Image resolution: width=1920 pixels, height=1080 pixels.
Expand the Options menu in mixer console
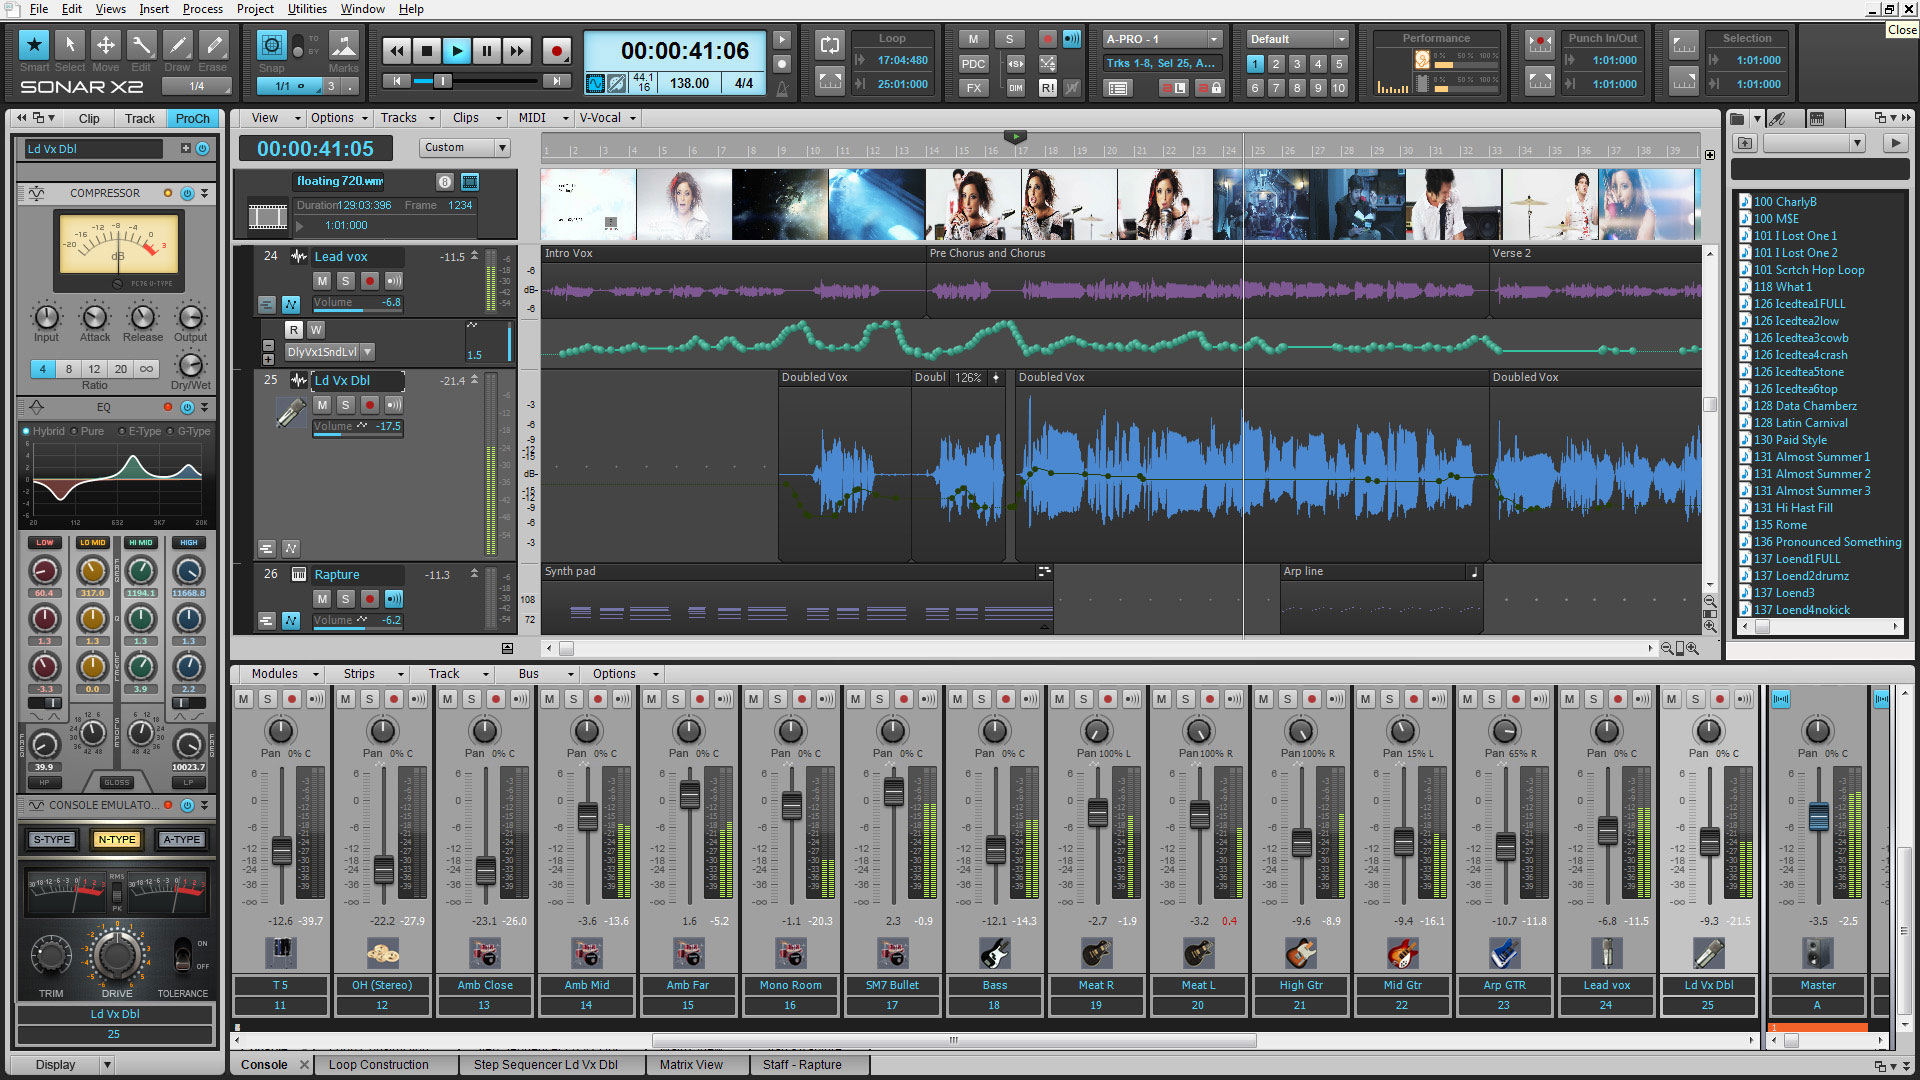pos(615,674)
